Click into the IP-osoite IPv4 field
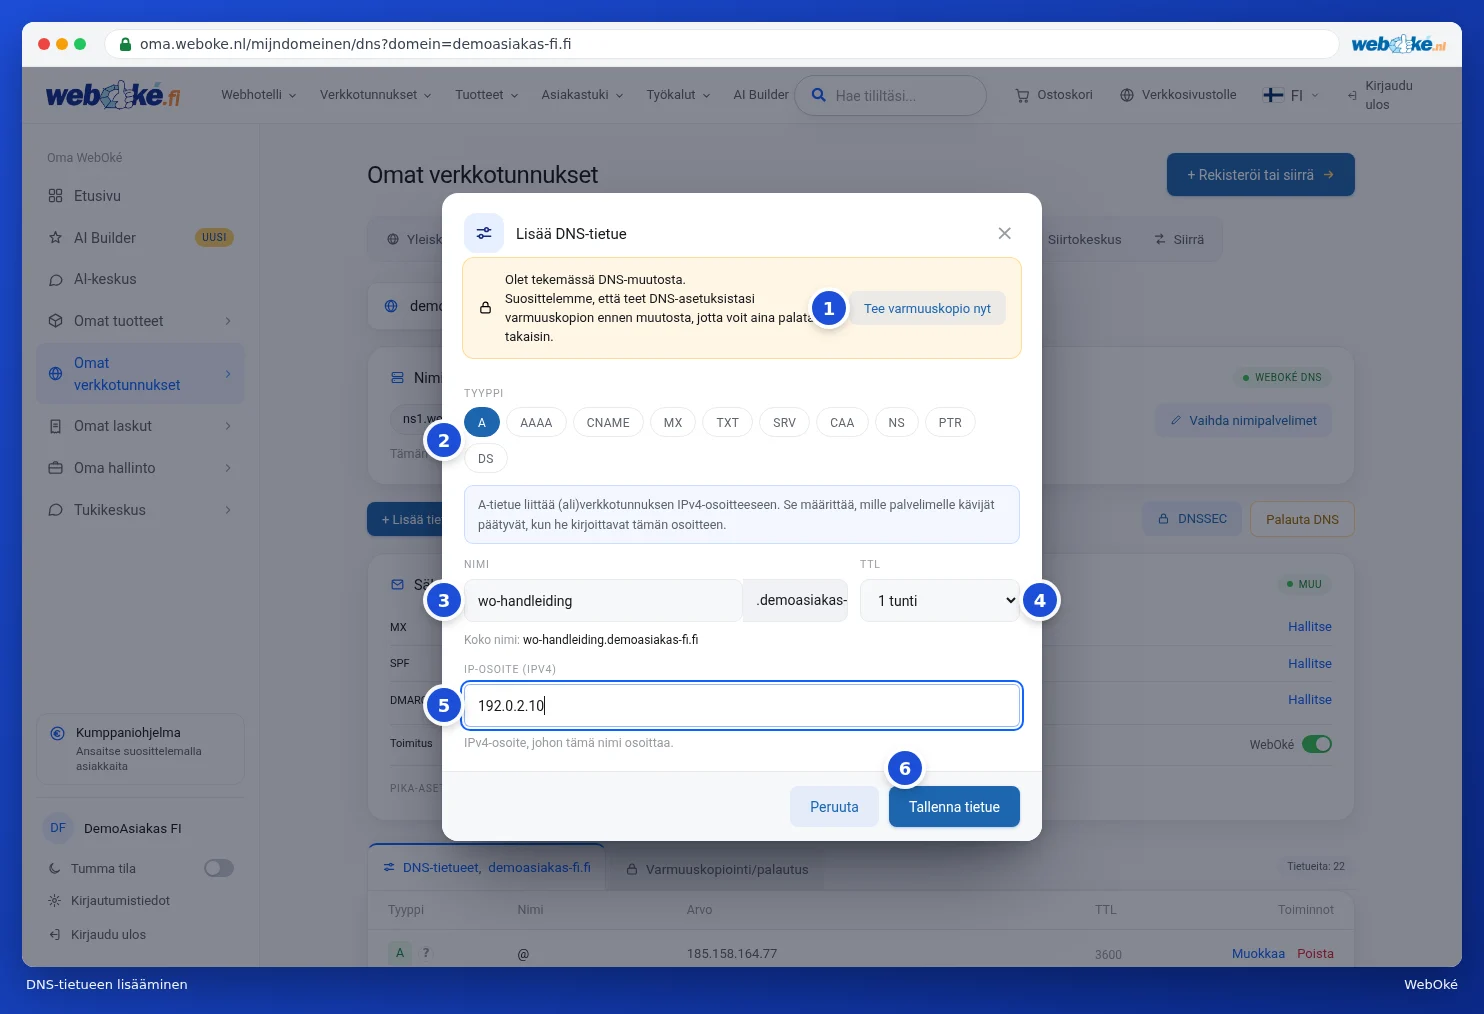The width and height of the screenshot is (1484, 1014). tap(742, 706)
